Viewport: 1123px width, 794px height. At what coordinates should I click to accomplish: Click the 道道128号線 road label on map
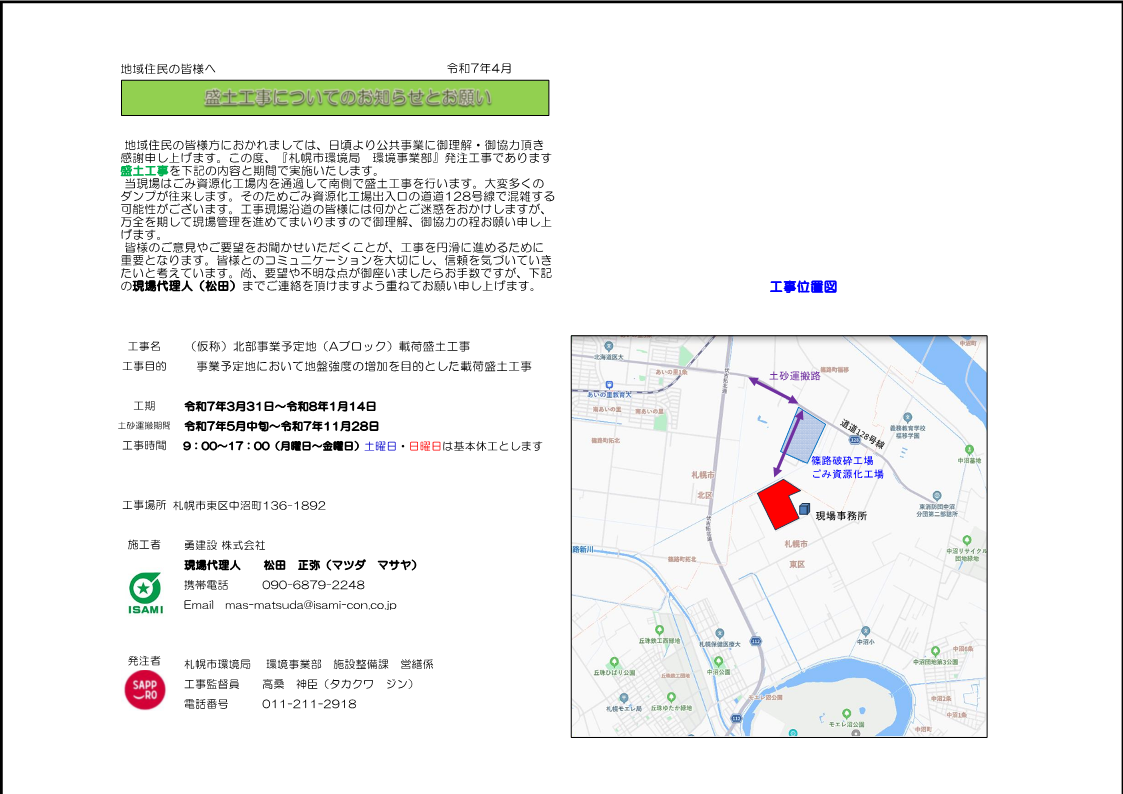863,435
